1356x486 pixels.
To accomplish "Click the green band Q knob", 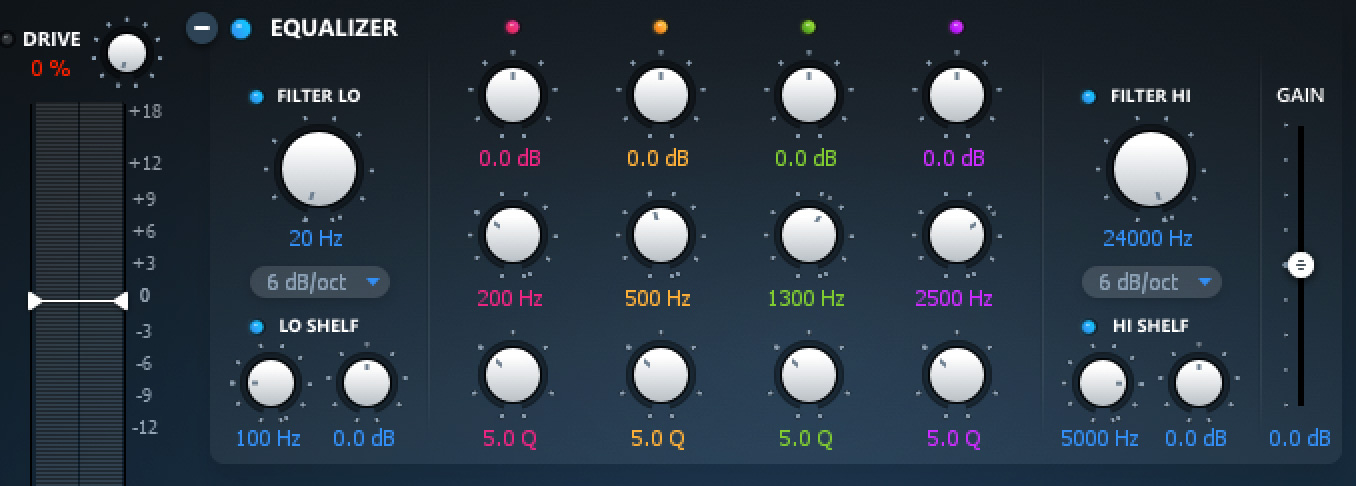I will click(x=809, y=374).
